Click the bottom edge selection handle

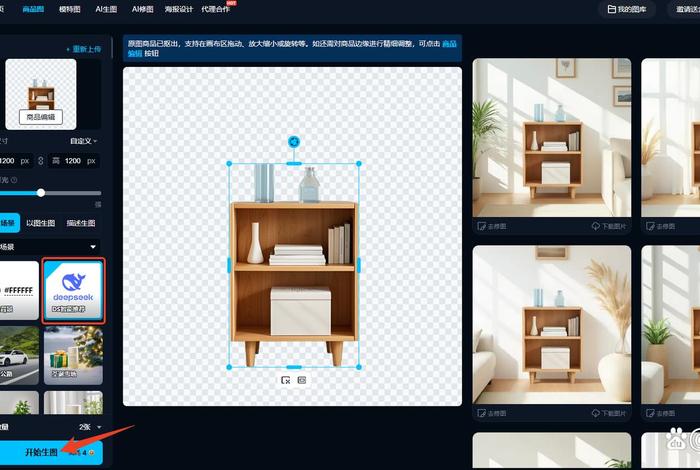[294, 367]
